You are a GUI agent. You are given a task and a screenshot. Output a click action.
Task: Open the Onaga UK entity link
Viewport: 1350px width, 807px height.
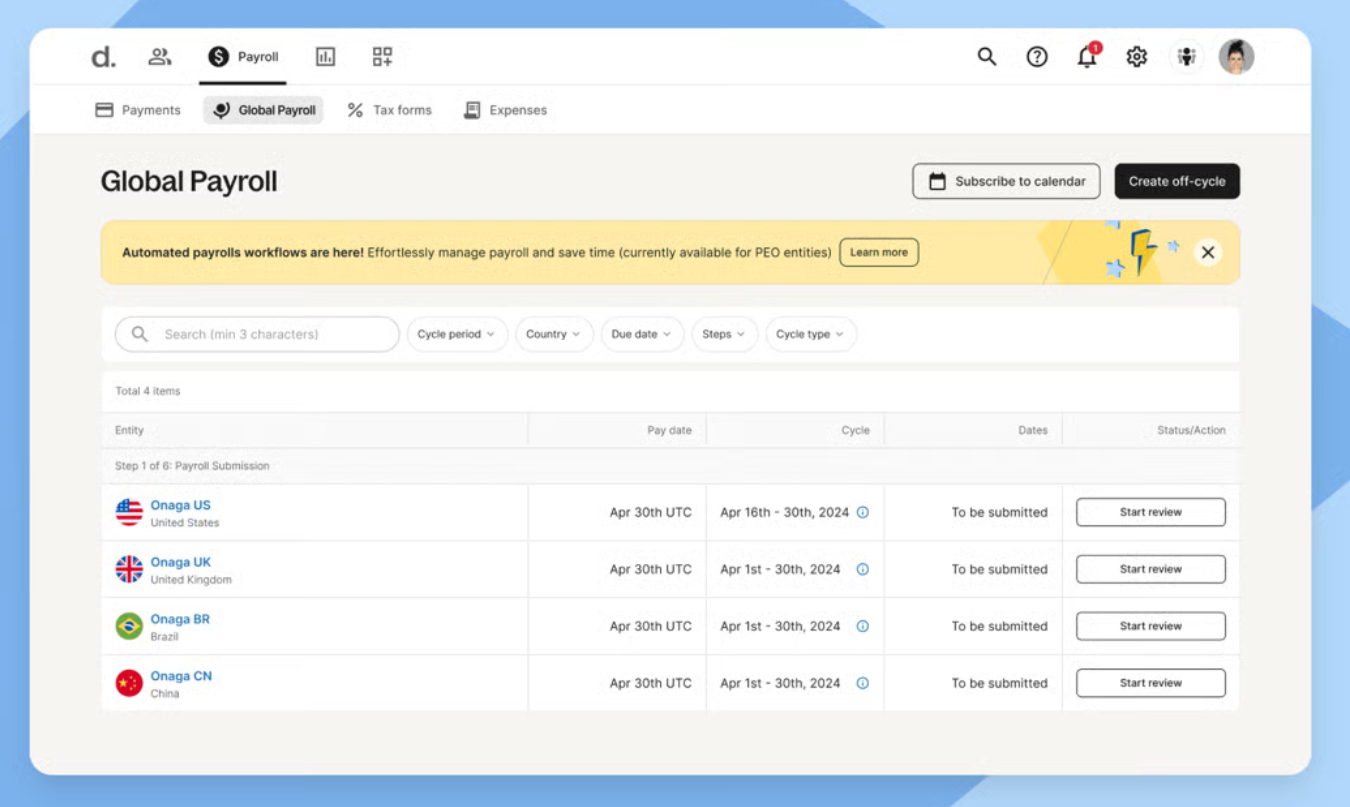pyautogui.click(x=181, y=562)
